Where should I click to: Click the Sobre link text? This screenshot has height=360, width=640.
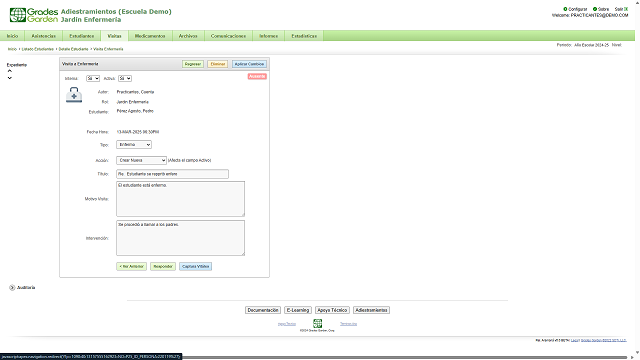[603, 9]
